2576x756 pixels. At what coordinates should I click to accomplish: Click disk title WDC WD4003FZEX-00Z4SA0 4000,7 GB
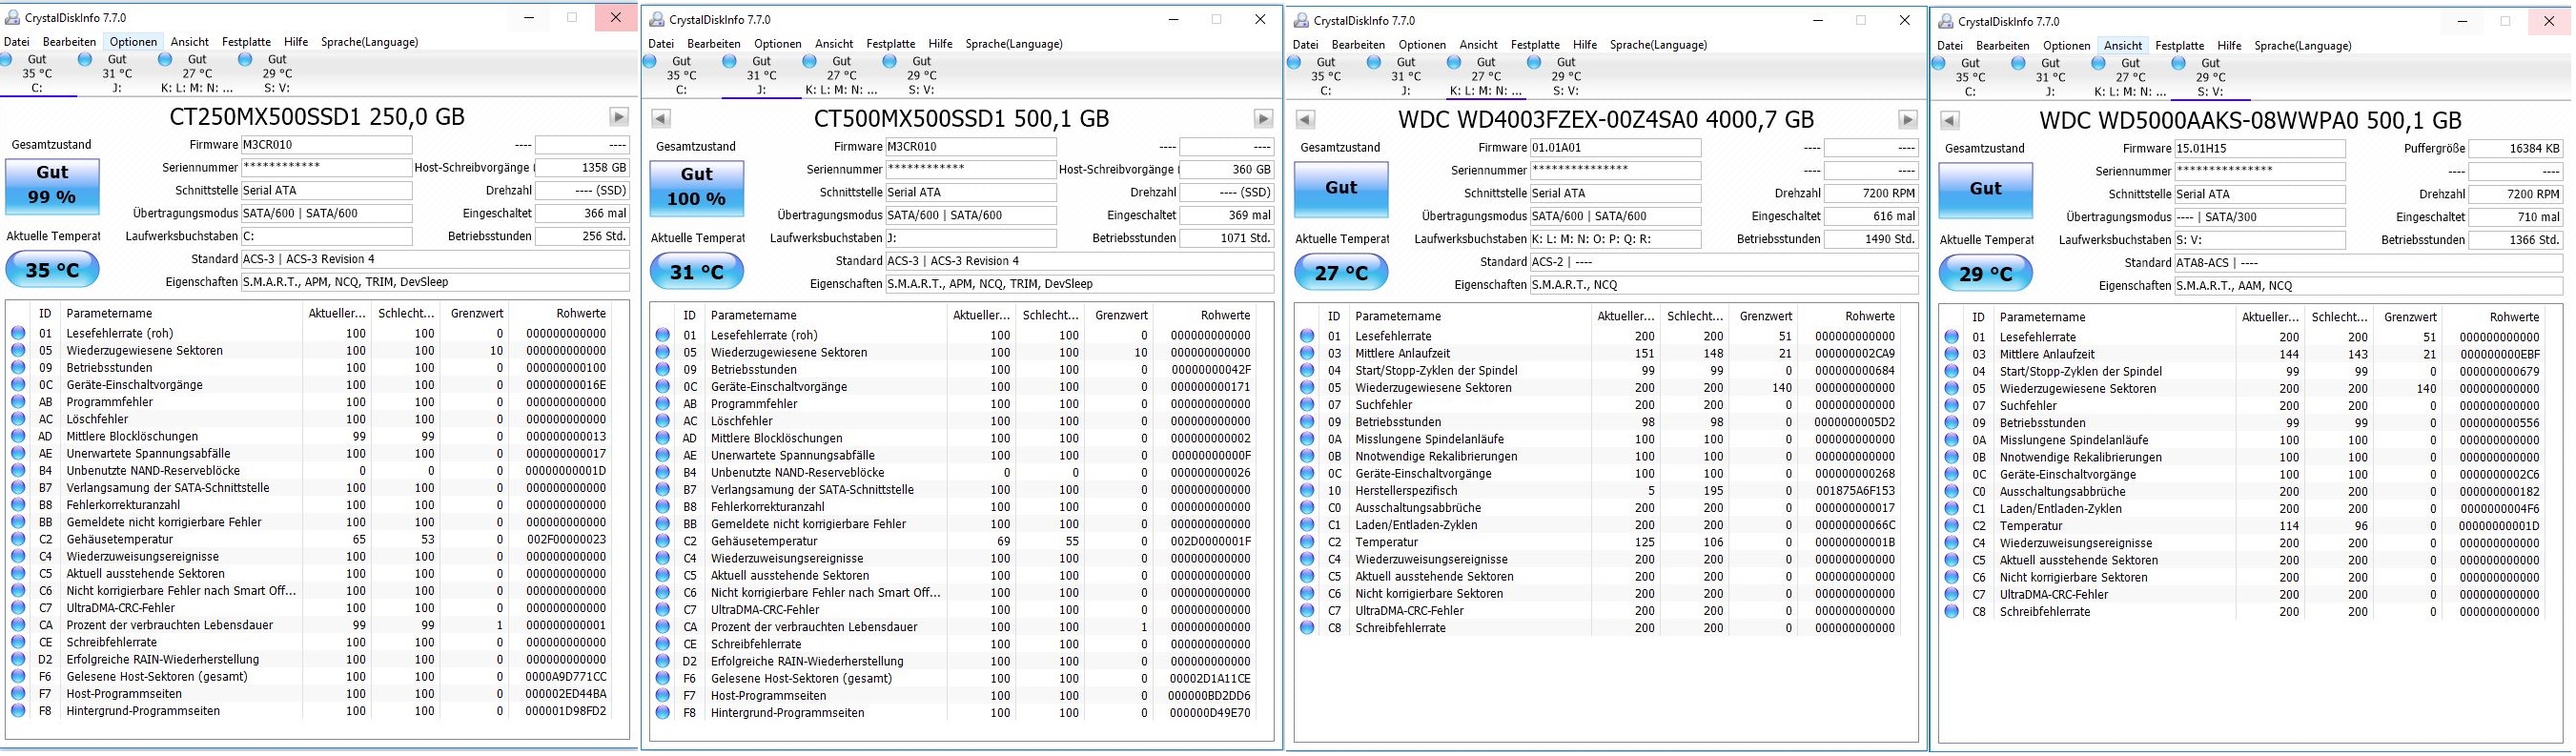tap(1606, 120)
